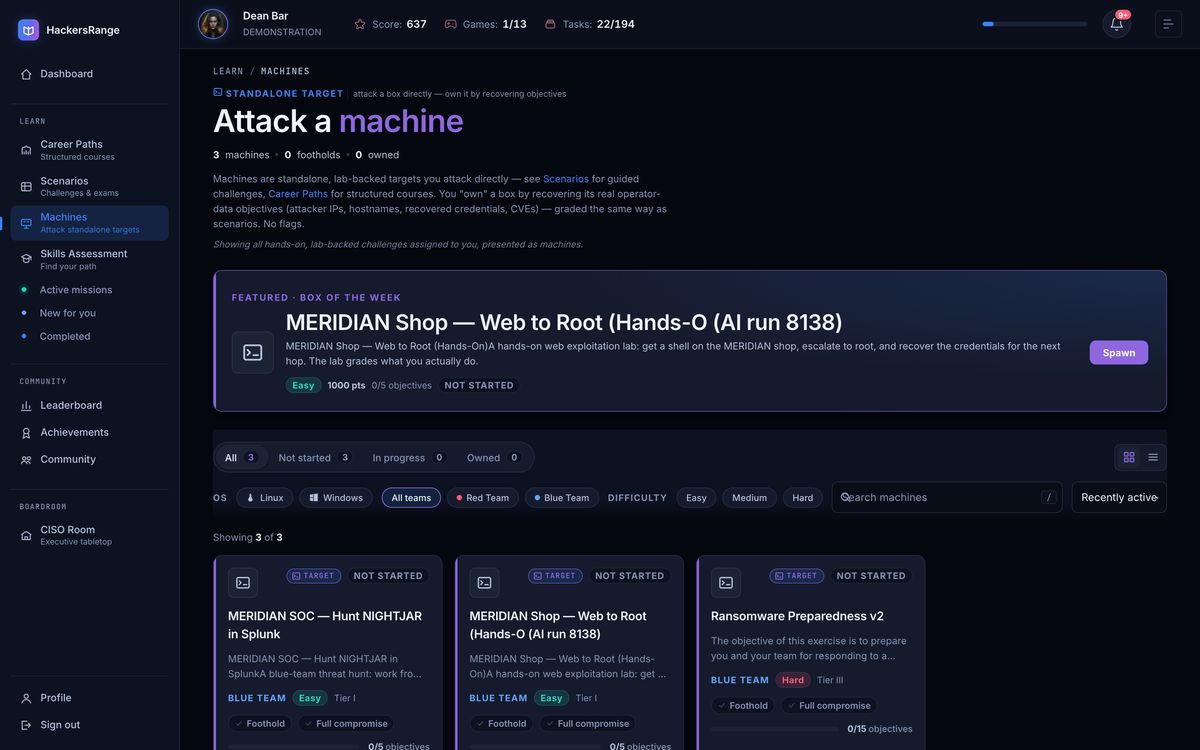Open Dean Bar's avatar picture
The height and width of the screenshot is (750, 1200).
coord(213,24)
